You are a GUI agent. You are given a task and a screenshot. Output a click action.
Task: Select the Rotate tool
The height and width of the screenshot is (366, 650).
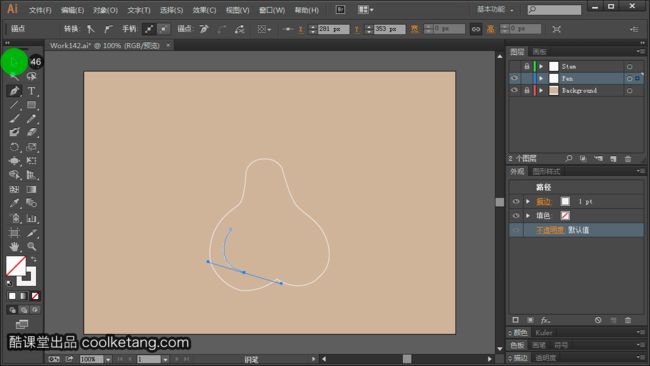(14, 147)
